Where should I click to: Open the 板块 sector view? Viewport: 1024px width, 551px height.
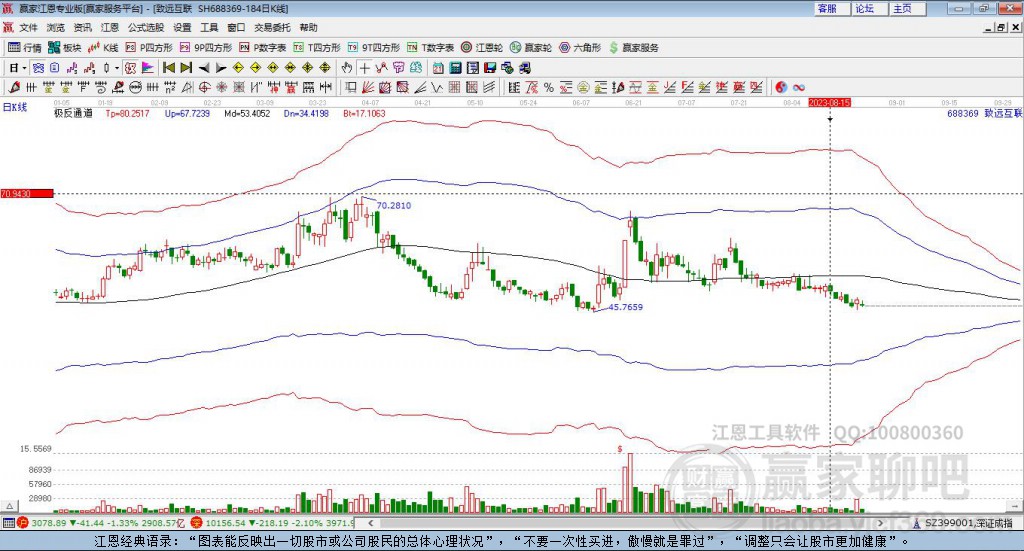[x=65, y=48]
